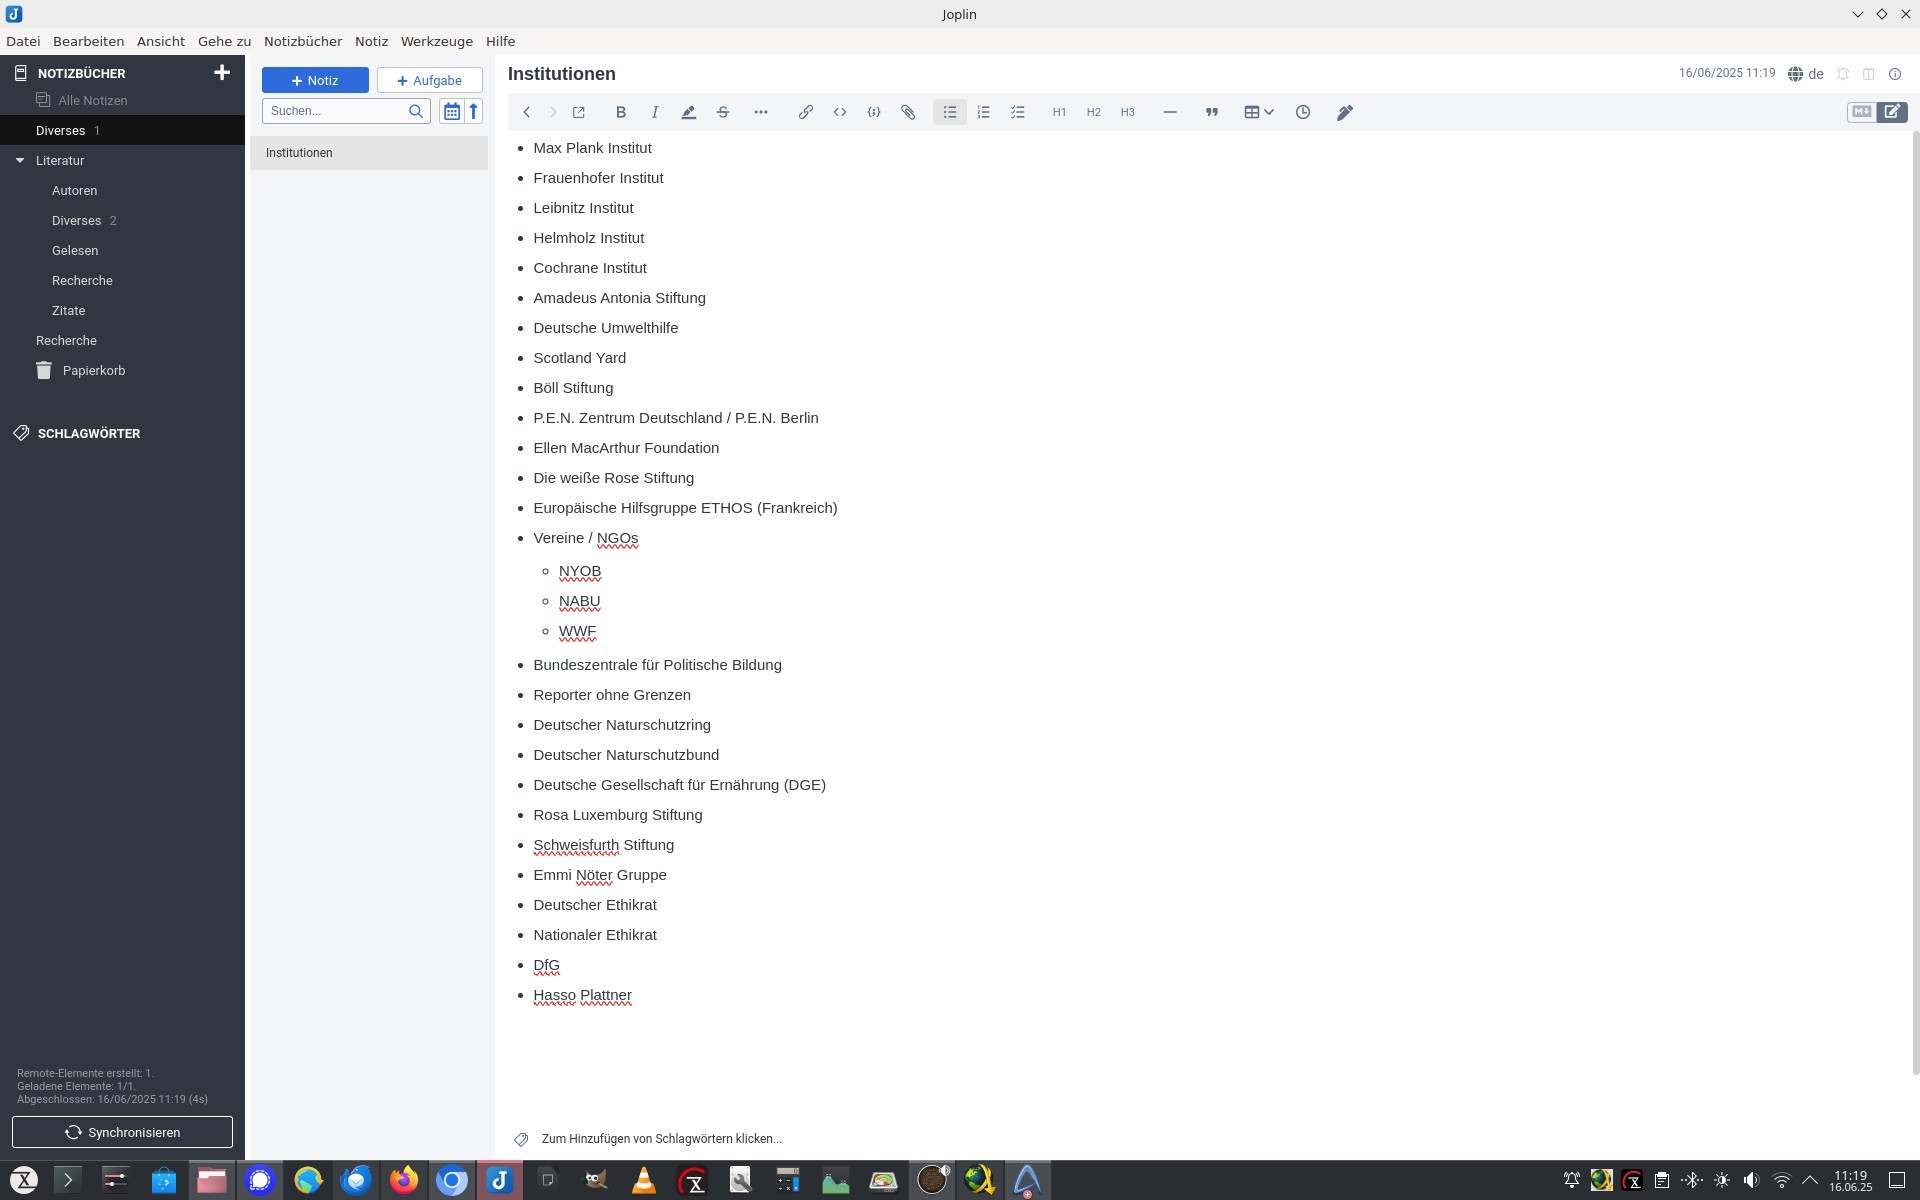1920x1200 pixels.
Task: Click the SCHLAGWÖRTER section header
Action: point(89,433)
